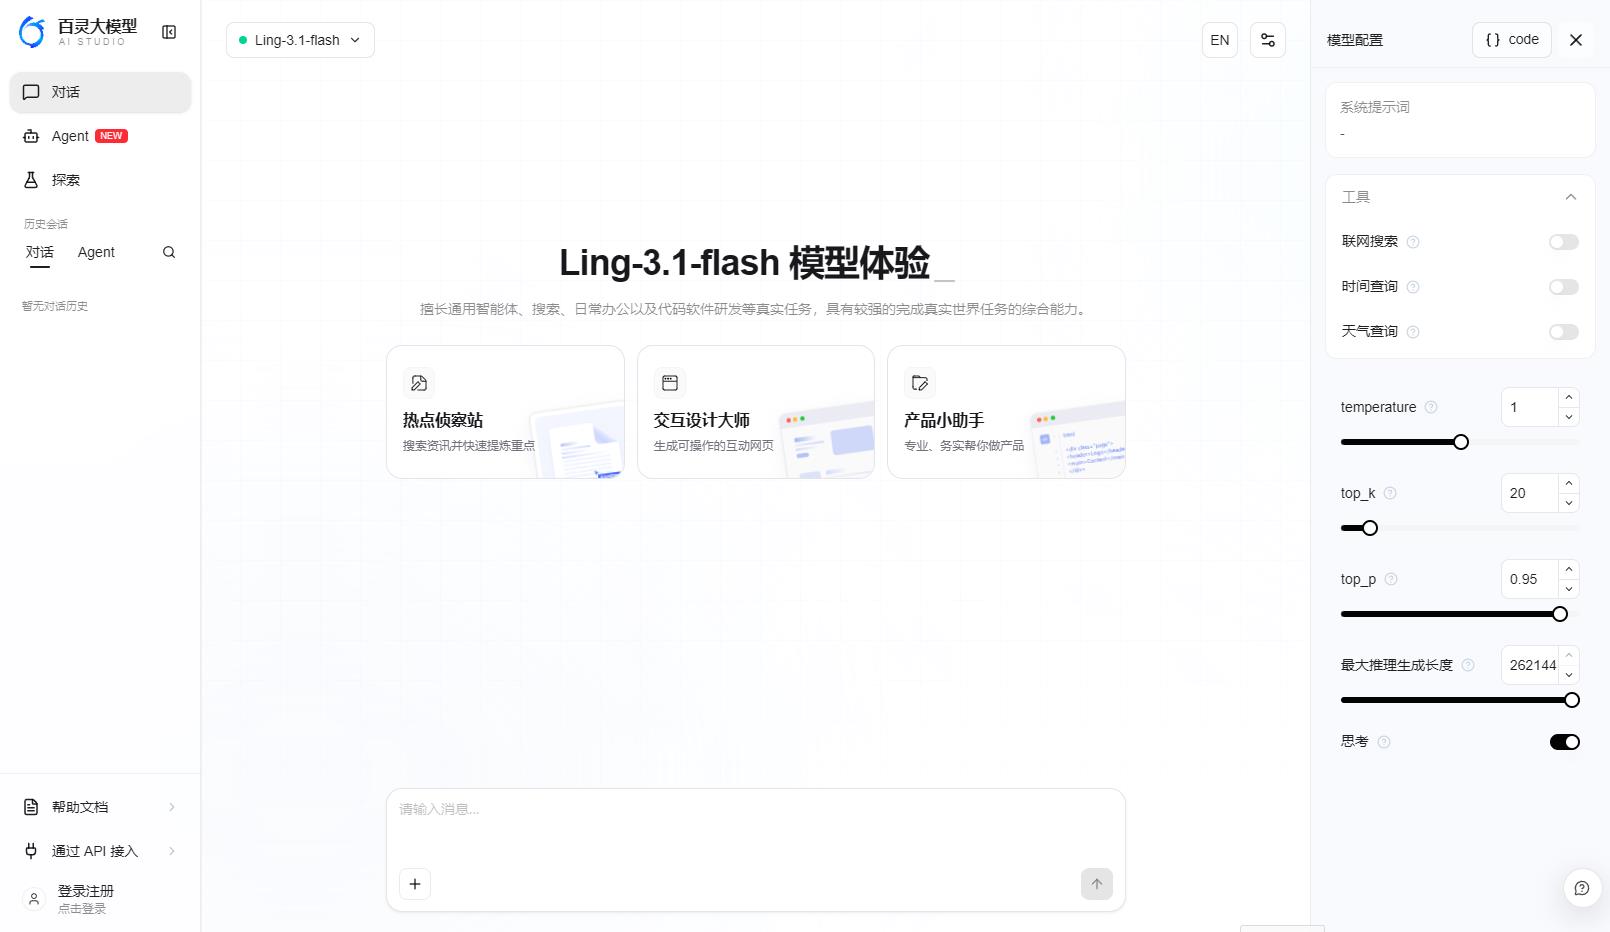
Task: Click the top_p value field
Action: click(x=1530, y=579)
